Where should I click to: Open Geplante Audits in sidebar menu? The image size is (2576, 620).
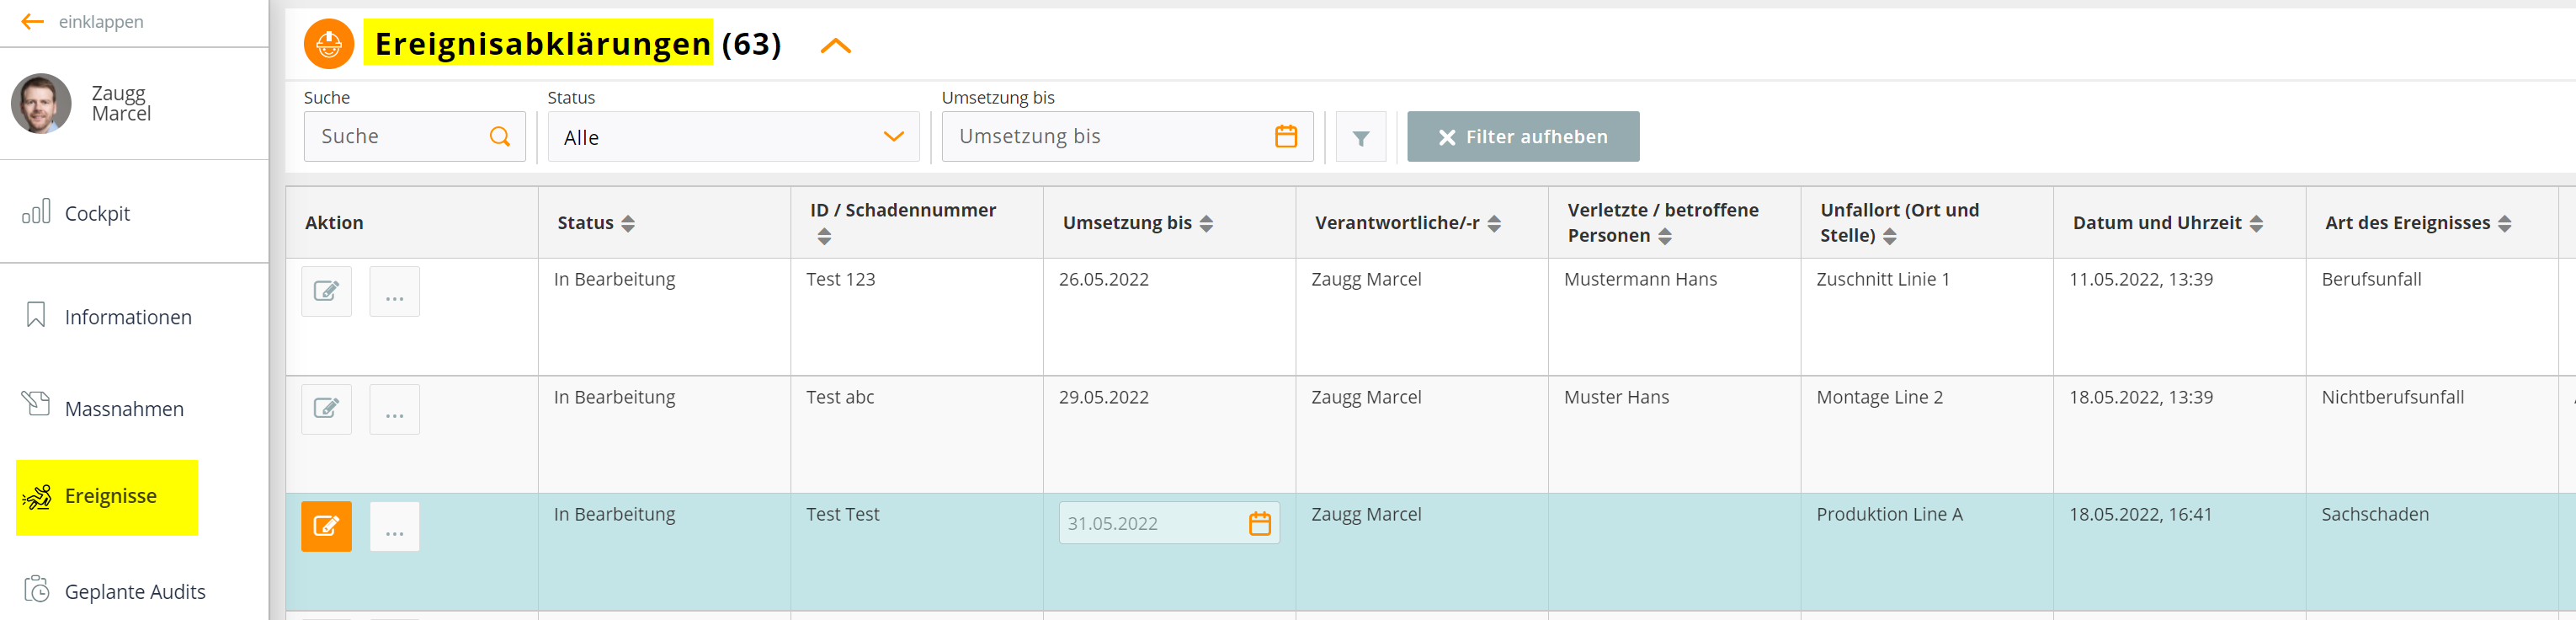pos(135,591)
